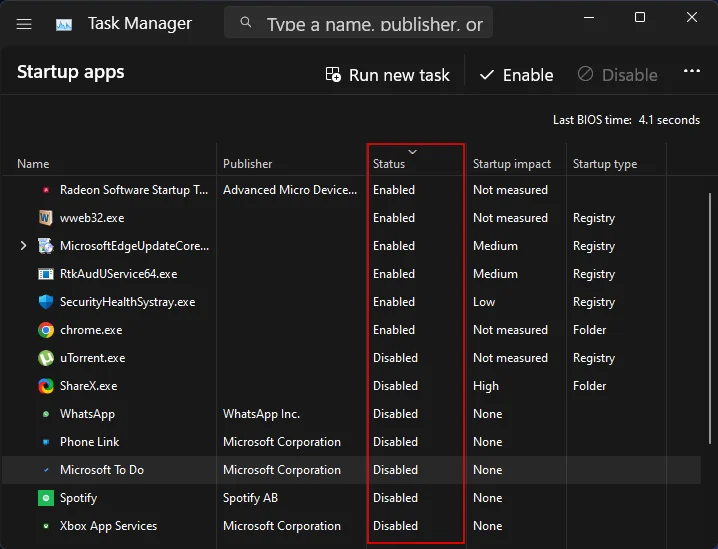Screen dimensions: 718x549
Task: Click the Advanced Micro Device... publisher cell
Action: tap(290, 190)
